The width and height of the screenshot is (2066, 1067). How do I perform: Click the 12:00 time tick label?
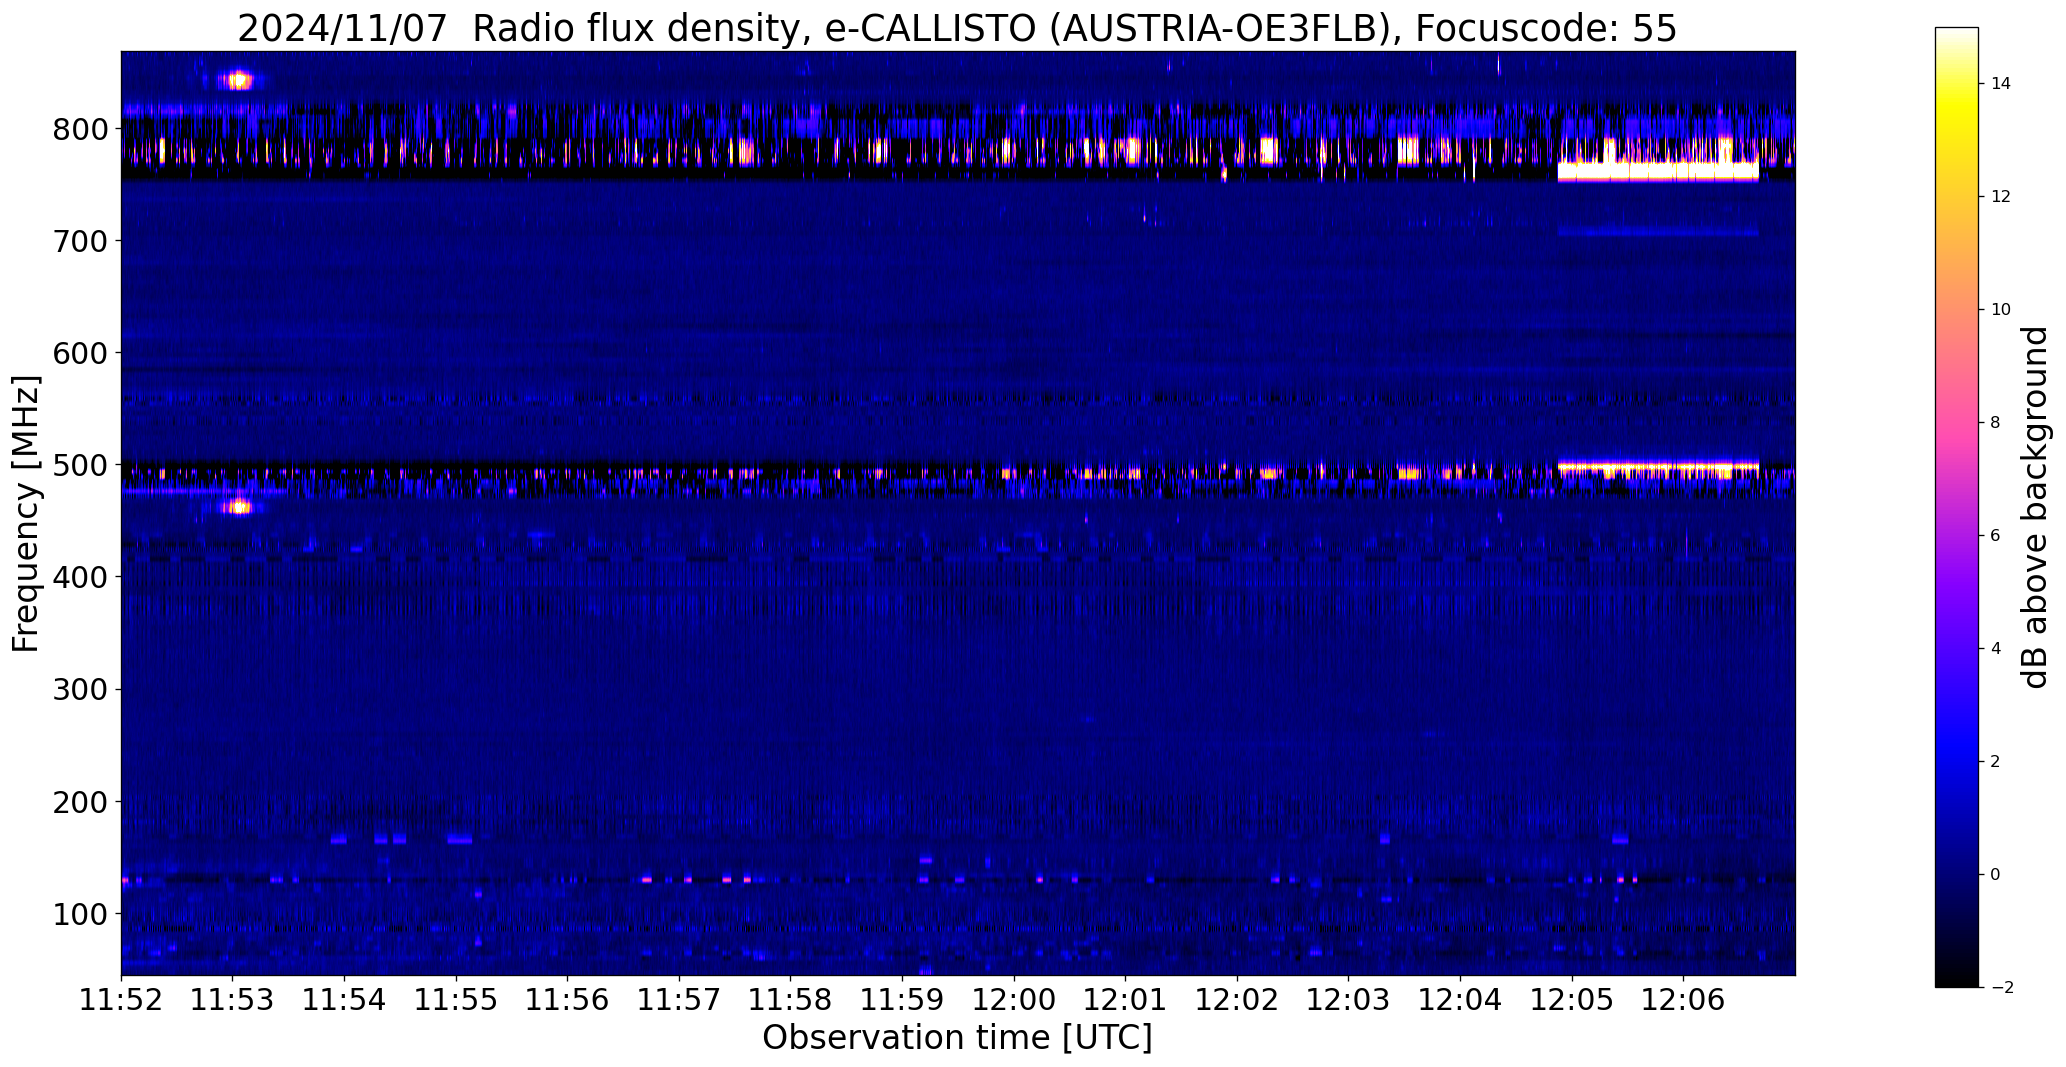tap(1014, 1000)
